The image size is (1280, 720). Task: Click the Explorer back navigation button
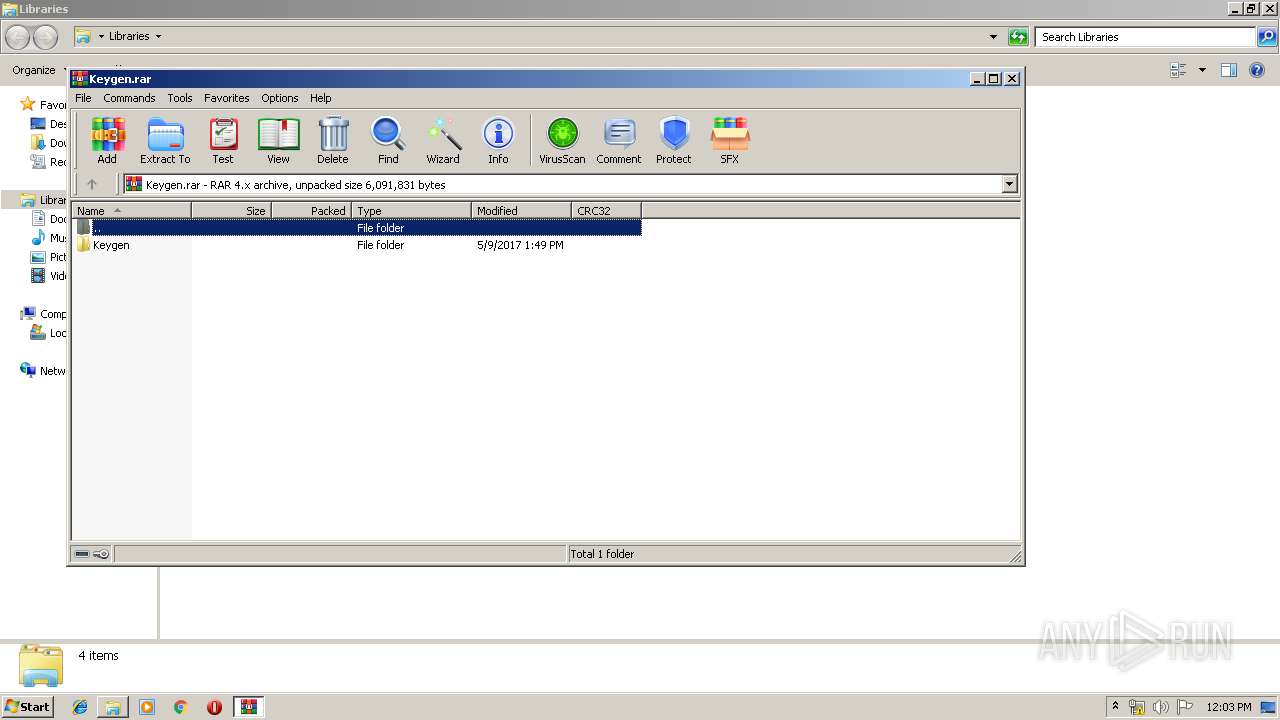(18, 37)
